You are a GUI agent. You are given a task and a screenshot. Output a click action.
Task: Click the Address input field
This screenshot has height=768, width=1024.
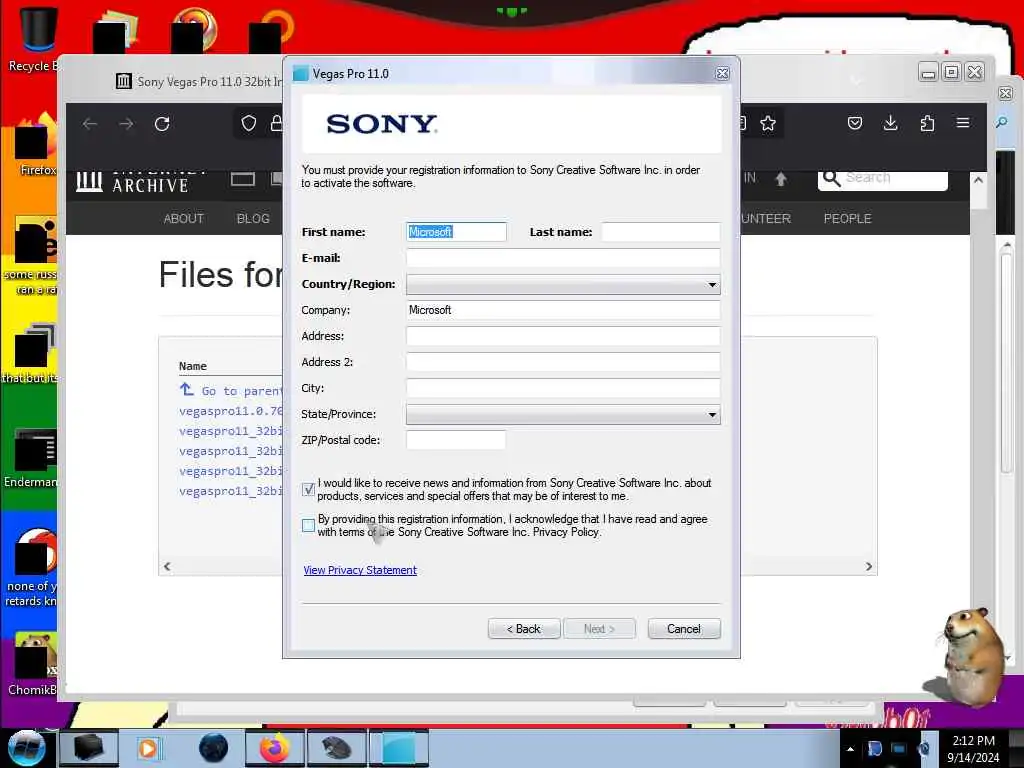(x=563, y=336)
